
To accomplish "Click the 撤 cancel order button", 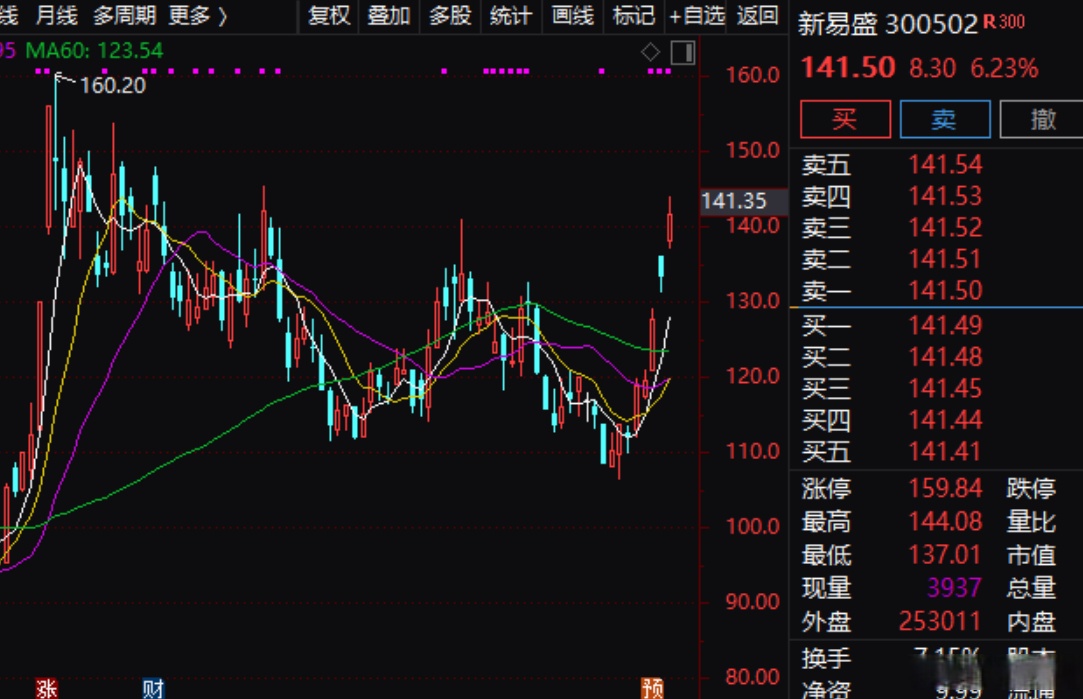I will (1042, 119).
